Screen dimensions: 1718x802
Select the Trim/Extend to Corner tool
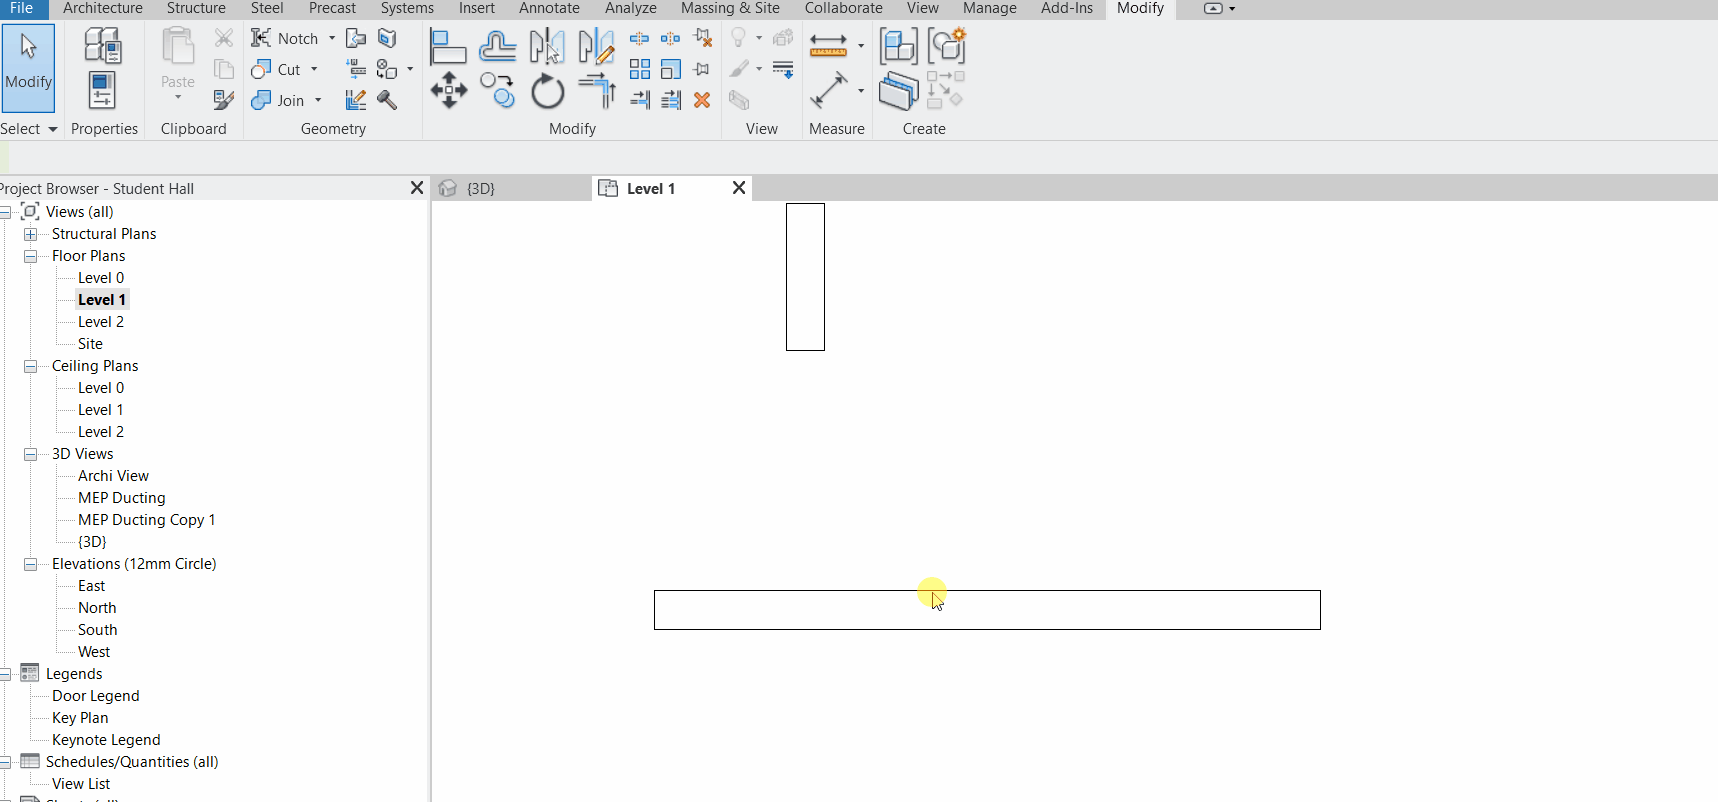coord(596,91)
